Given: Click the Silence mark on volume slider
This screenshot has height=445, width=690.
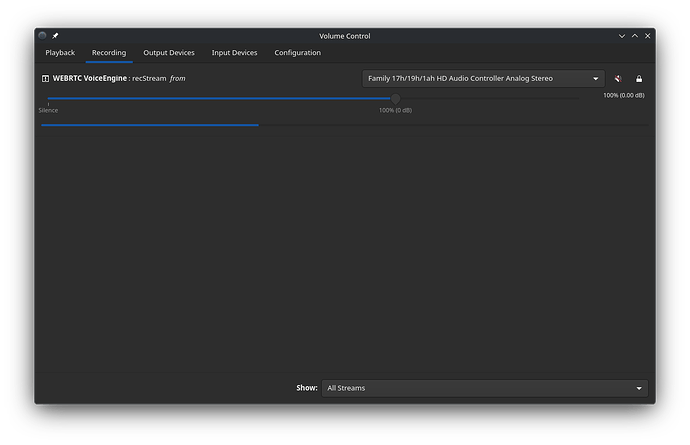Looking at the screenshot, I should (x=48, y=108).
